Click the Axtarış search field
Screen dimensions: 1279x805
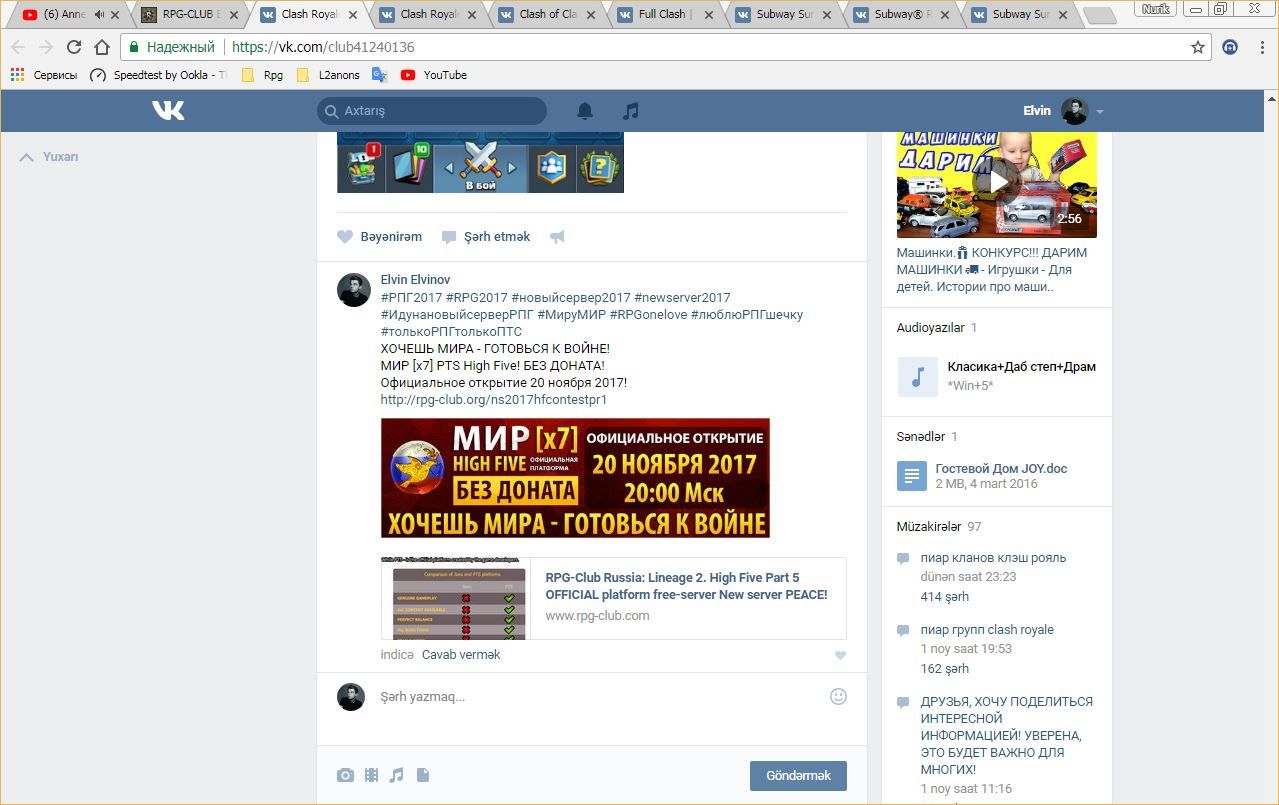[432, 111]
